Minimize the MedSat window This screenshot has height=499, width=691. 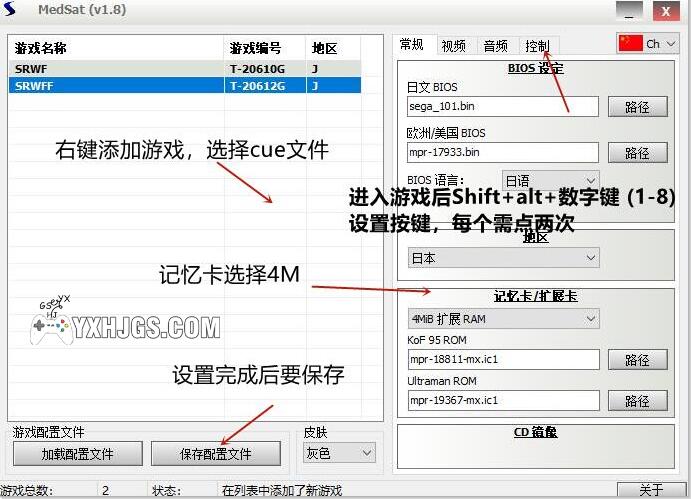point(629,11)
